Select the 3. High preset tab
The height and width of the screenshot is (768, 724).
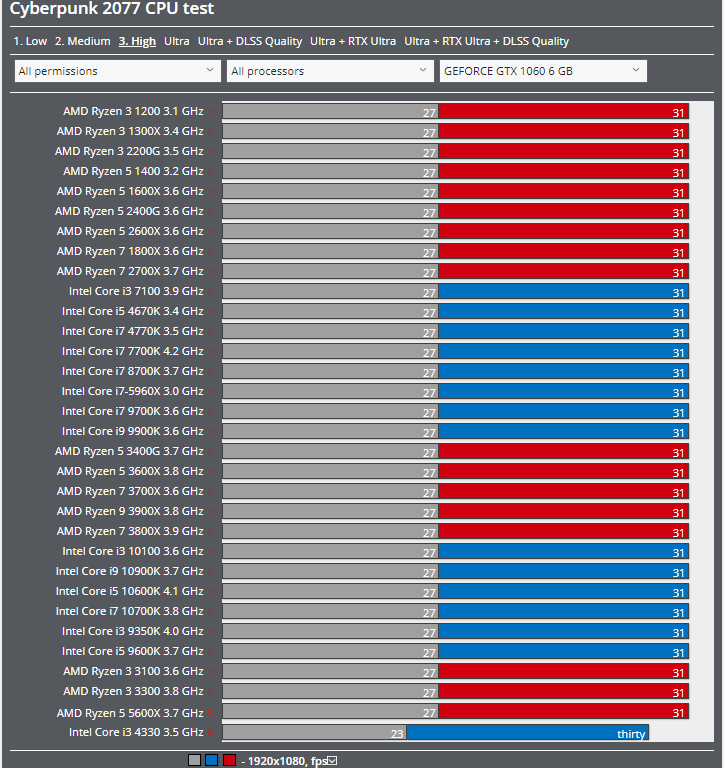click(x=137, y=41)
